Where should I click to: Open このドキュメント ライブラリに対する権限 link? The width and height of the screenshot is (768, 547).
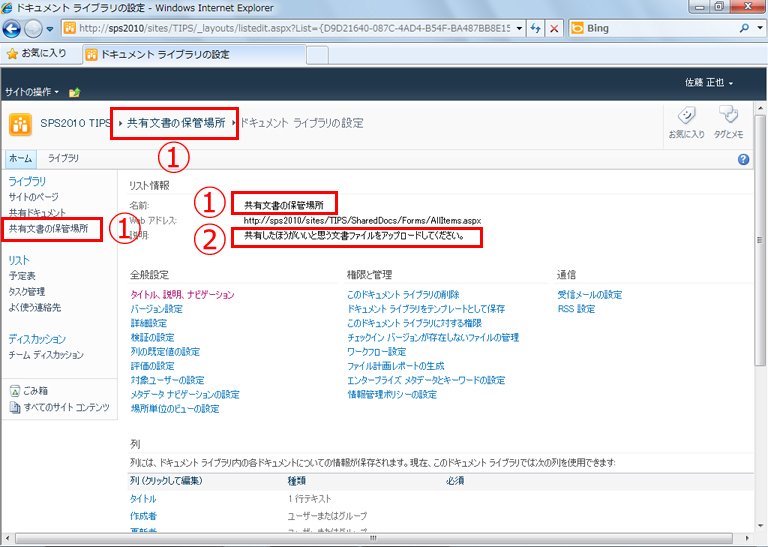414,323
